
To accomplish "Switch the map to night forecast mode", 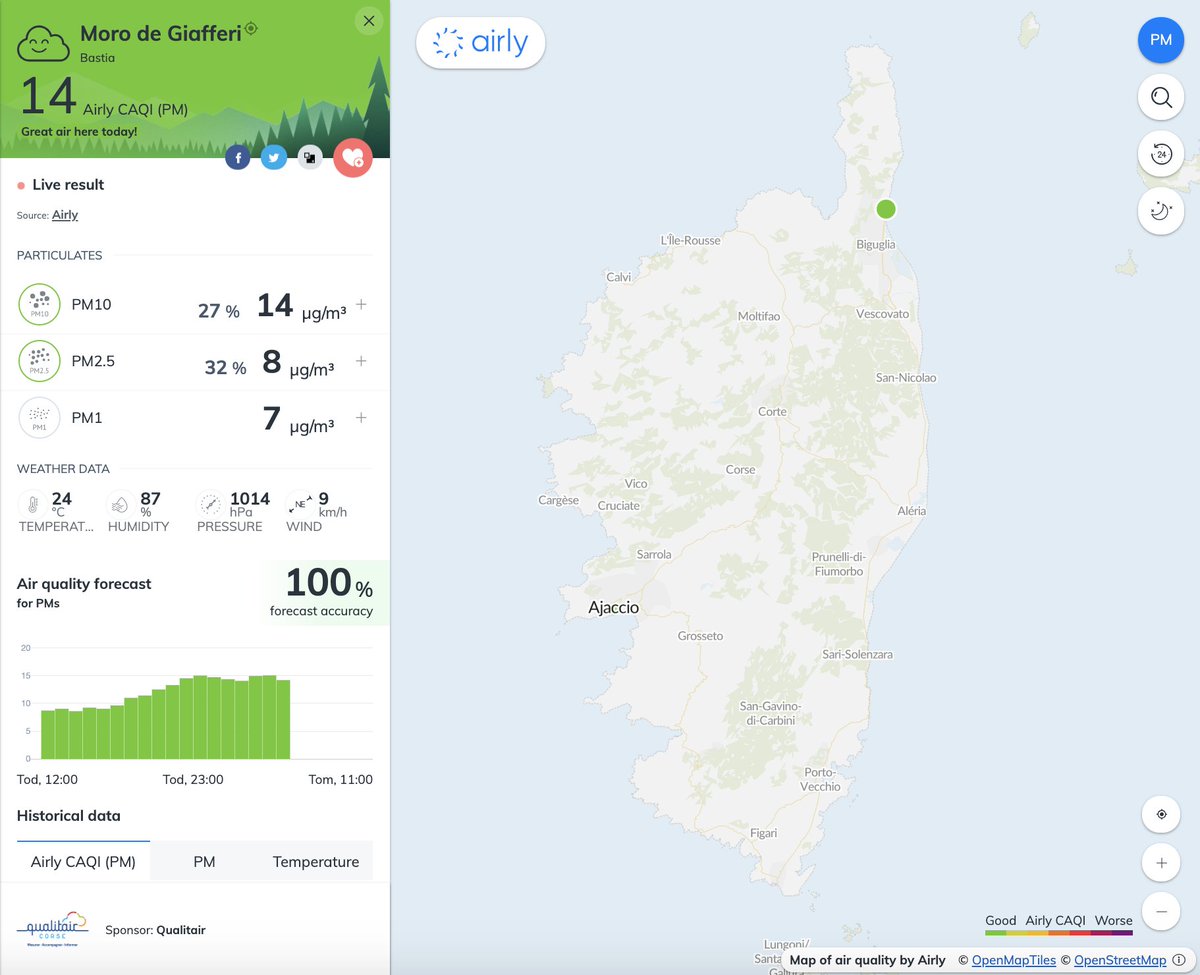I will (x=1160, y=211).
